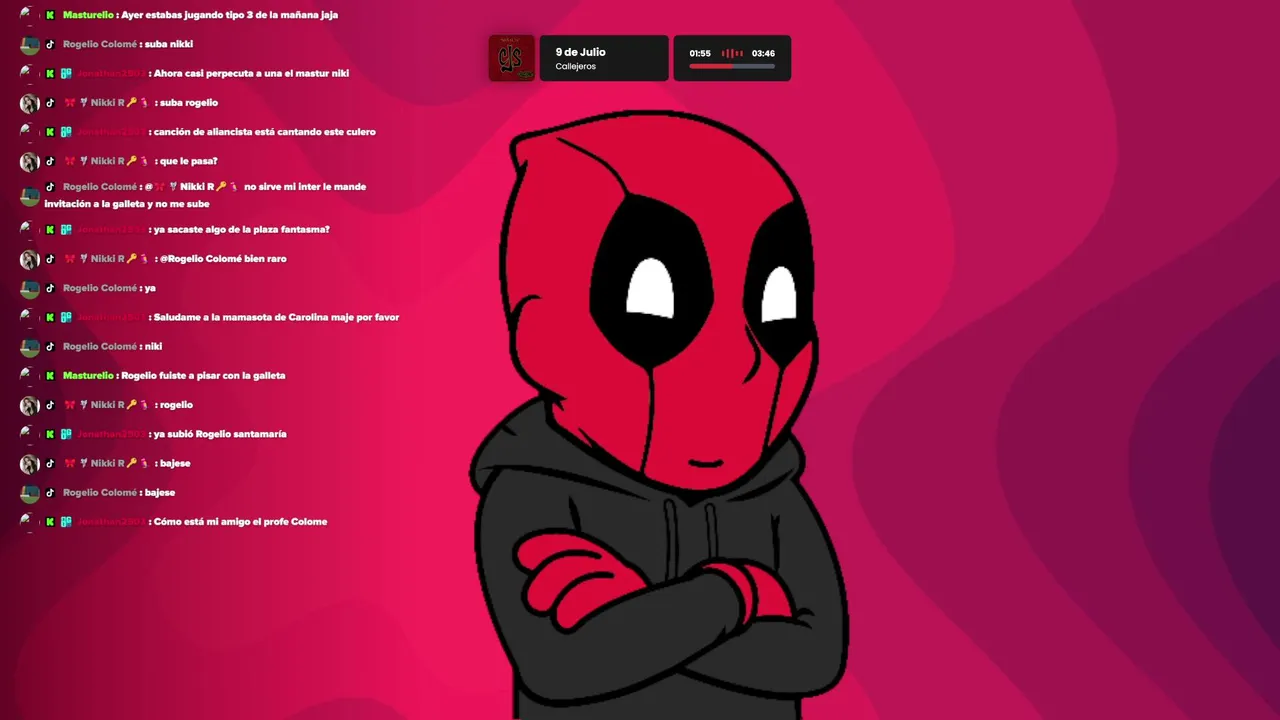
Task: Click the TikTok icon on Rogelio's "bajese" message
Action: tap(50, 492)
